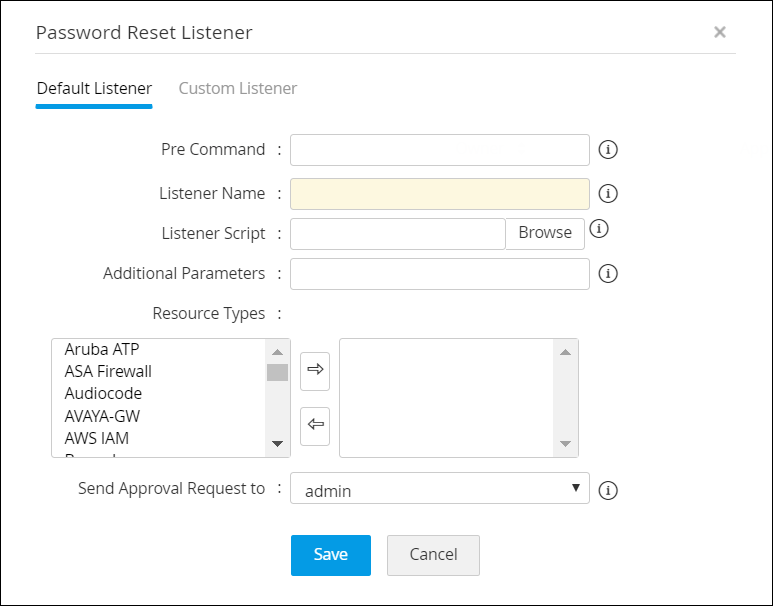Click the info icon beside Pre Command
The height and width of the screenshot is (606, 773).
pos(608,150)
